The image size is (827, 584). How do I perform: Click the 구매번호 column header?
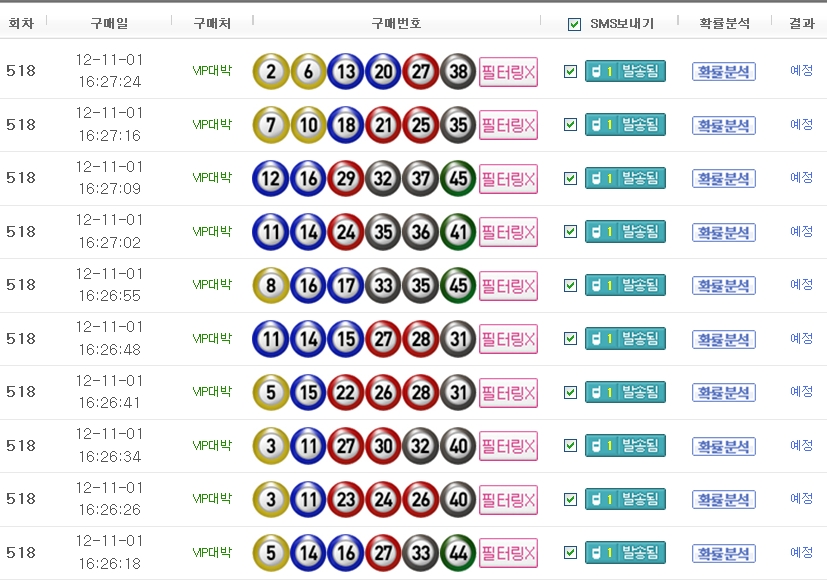tap(396, 23)
